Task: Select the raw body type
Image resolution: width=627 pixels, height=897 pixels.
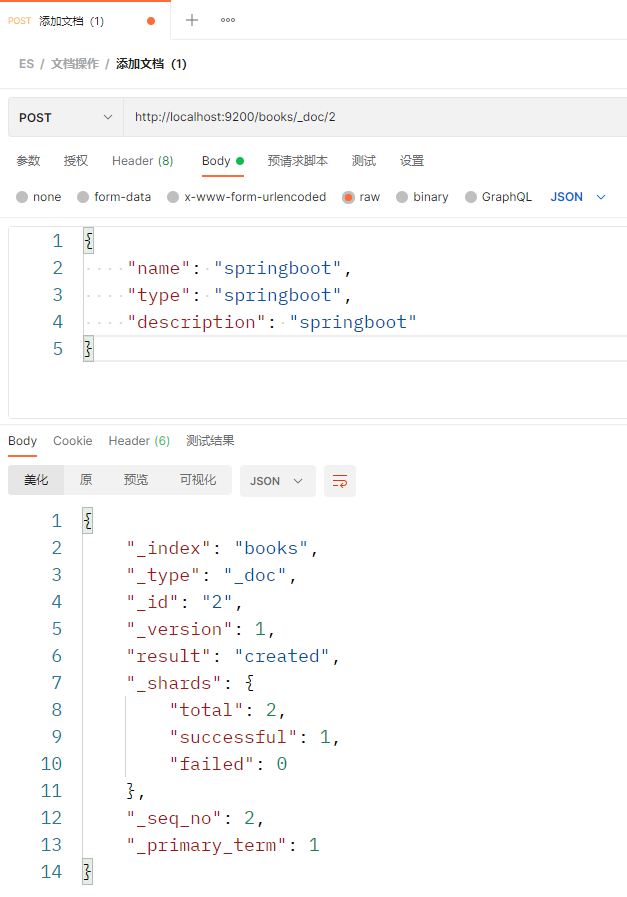Action: [x=360, y=197]
